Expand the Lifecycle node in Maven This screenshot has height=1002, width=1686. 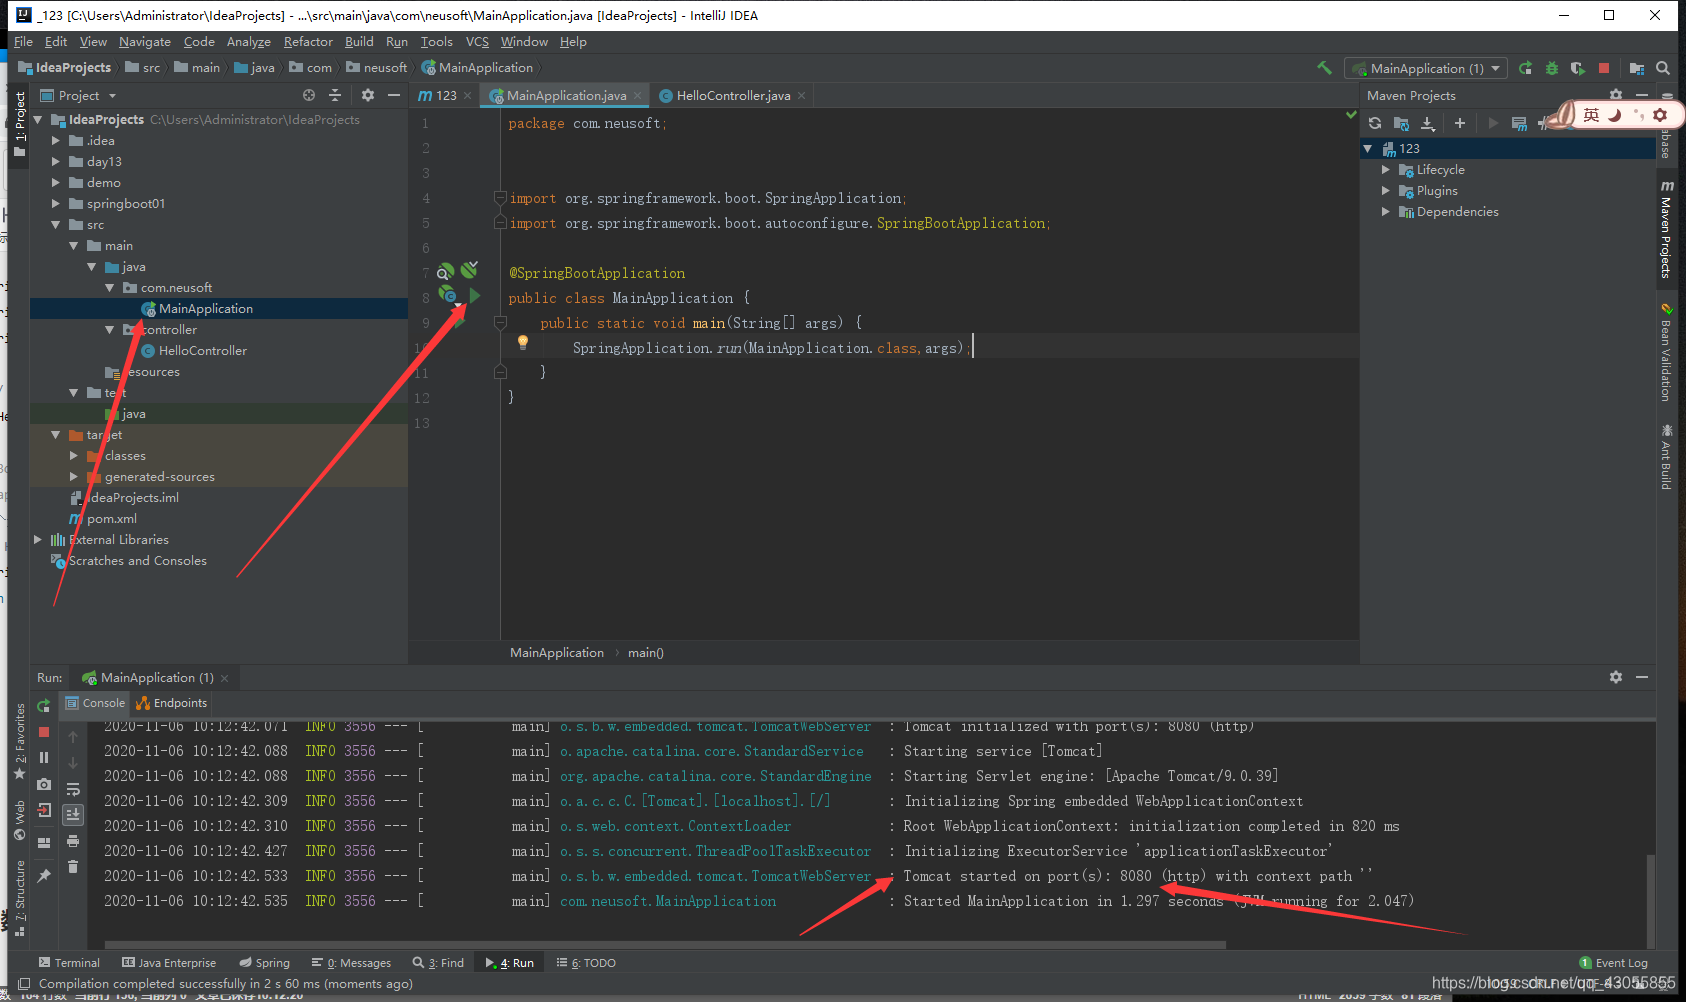1386,170
